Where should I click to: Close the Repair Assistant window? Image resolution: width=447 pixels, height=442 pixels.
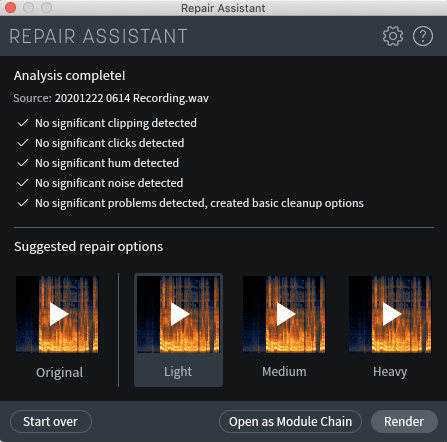coord(11,7)
